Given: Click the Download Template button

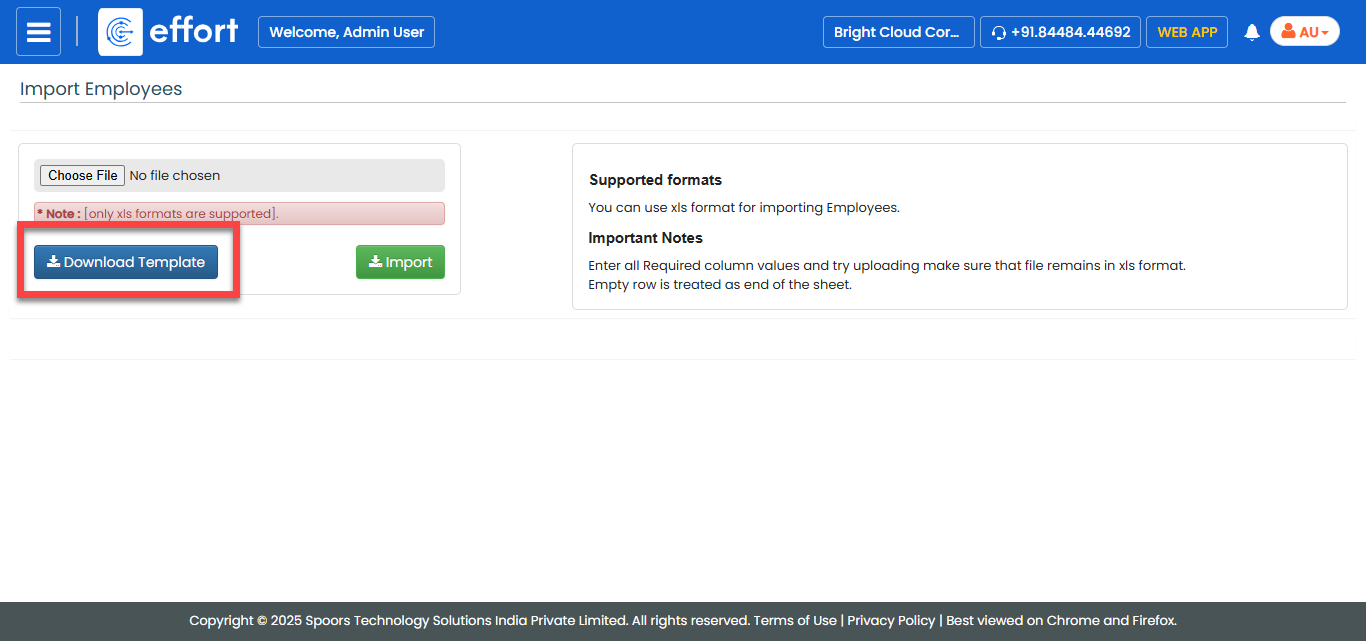Looking at the screenshot, I should coord(126,262).
